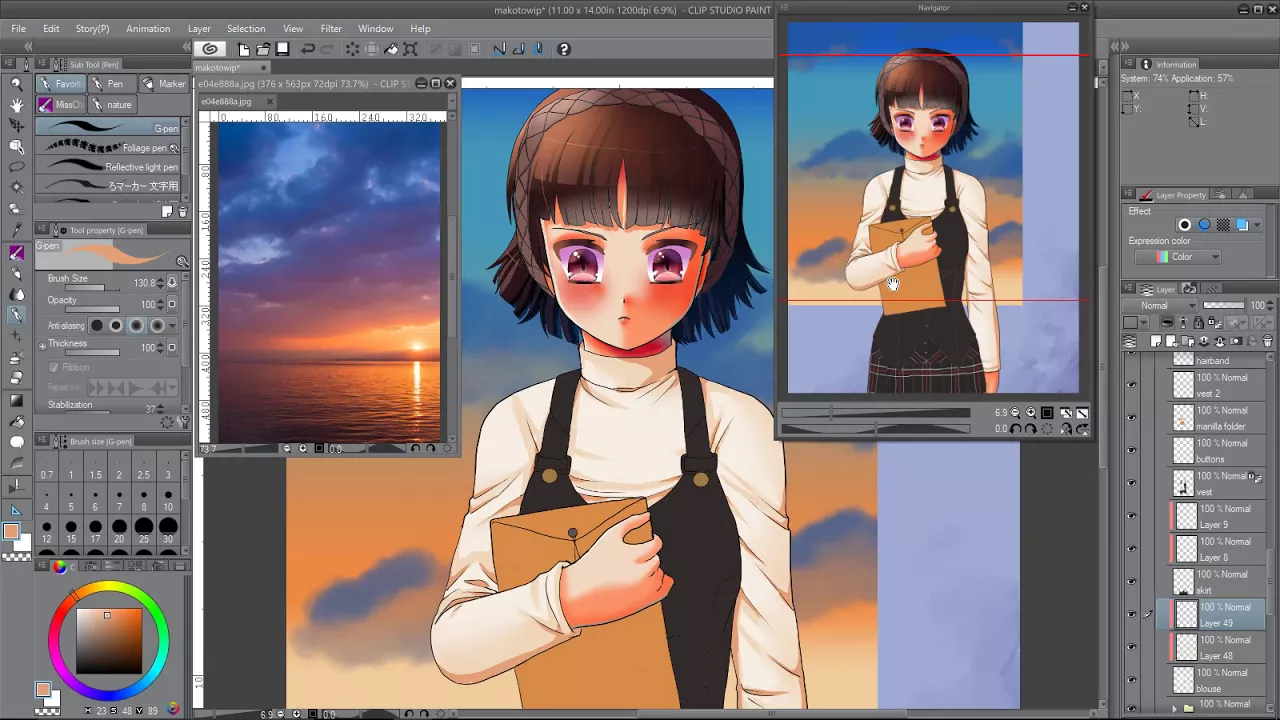Select the Zoom magnifier tool

(17, 84)
